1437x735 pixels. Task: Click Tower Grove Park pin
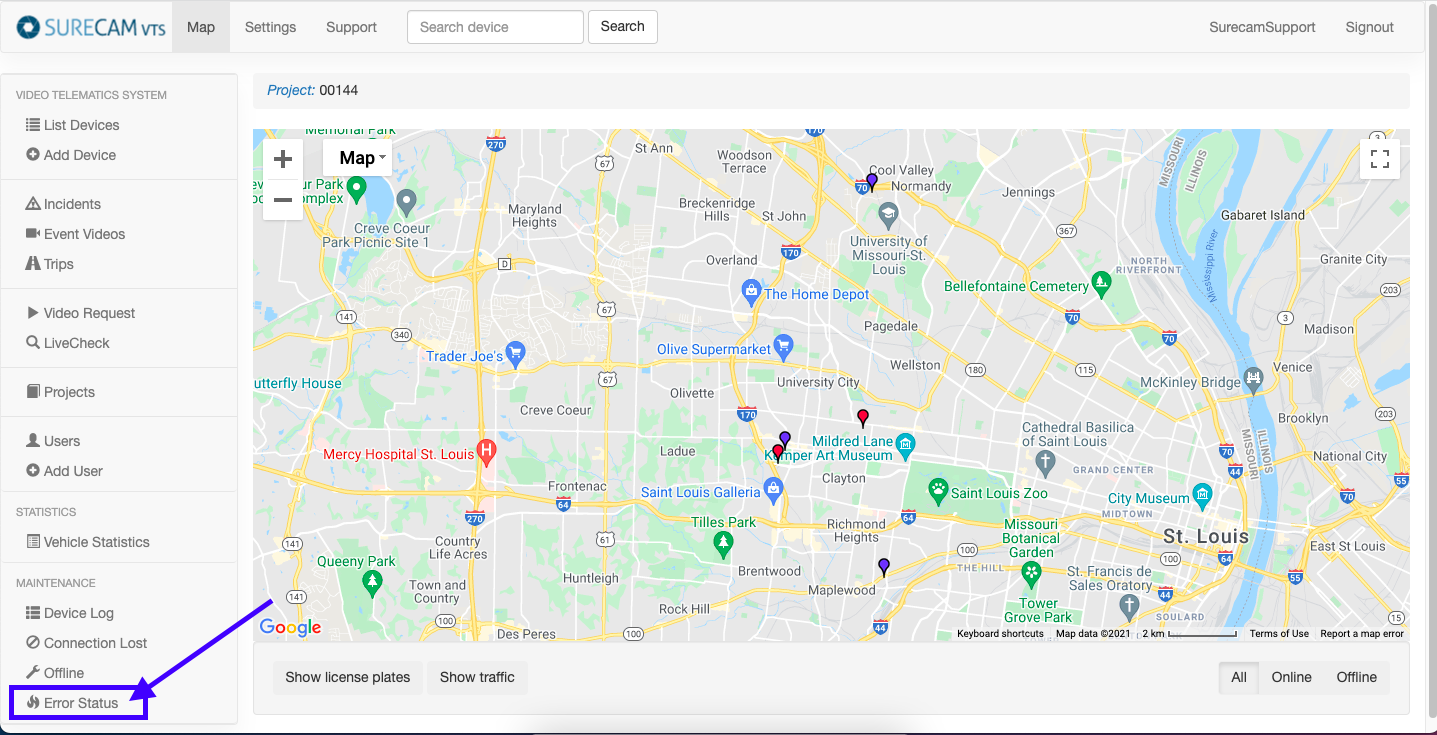(1031, 573)
